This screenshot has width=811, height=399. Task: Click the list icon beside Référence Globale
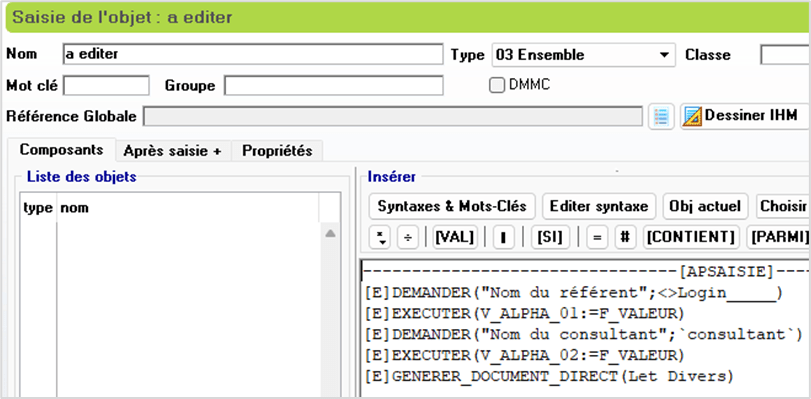(x=662, y=116)
